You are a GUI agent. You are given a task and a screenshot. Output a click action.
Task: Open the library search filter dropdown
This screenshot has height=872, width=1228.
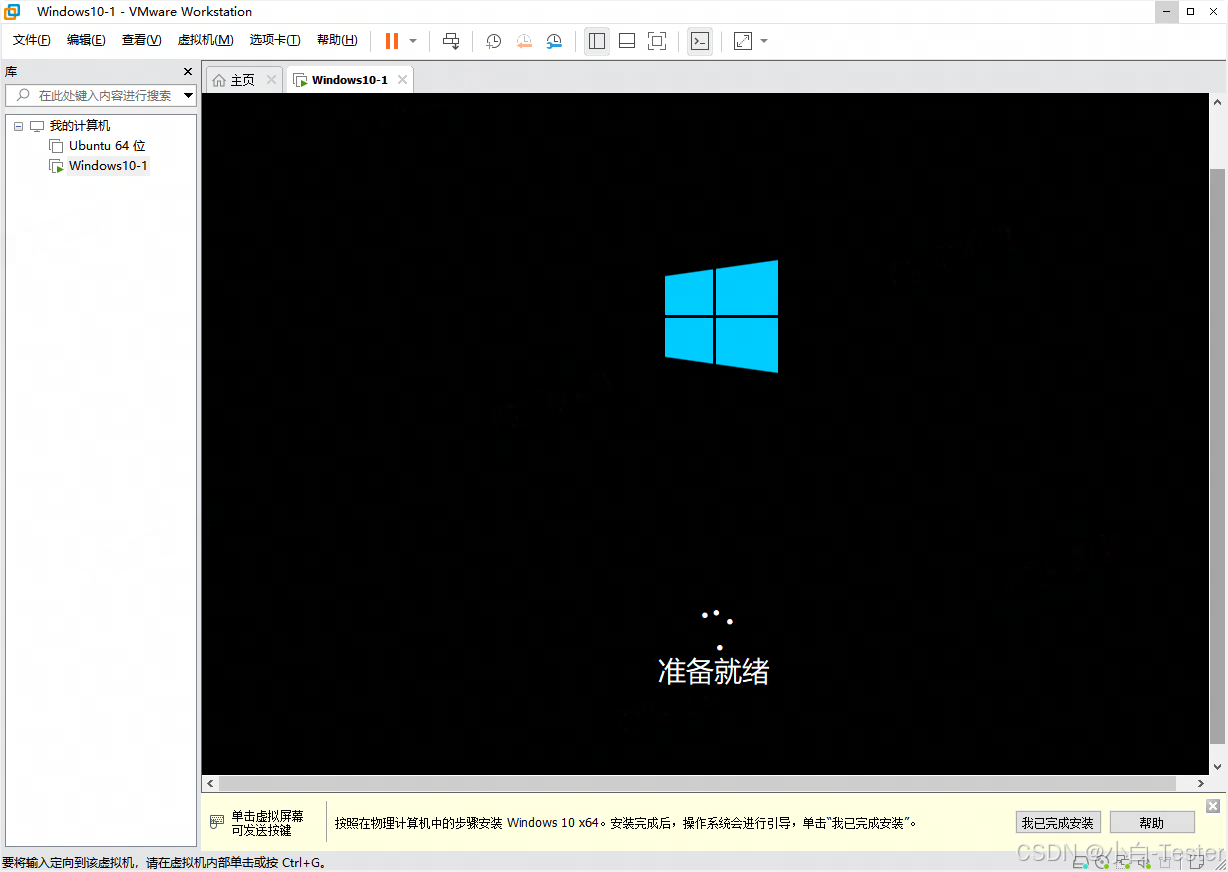tap(188, 96)
